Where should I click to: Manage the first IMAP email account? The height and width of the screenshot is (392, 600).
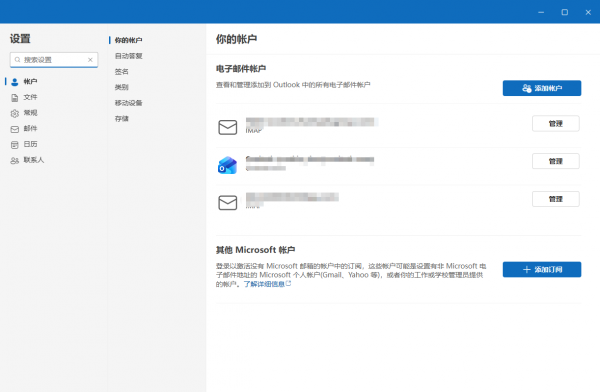pos(556,124)
